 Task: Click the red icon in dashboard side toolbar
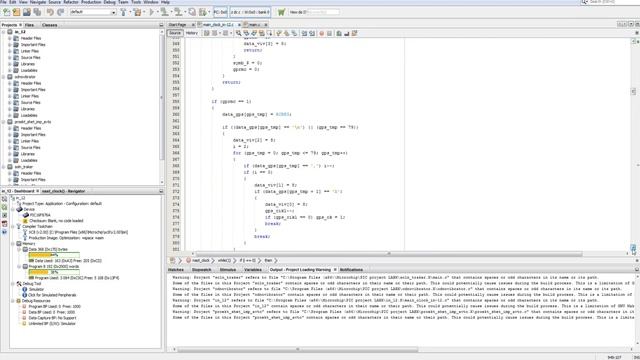tap(4, 224)
